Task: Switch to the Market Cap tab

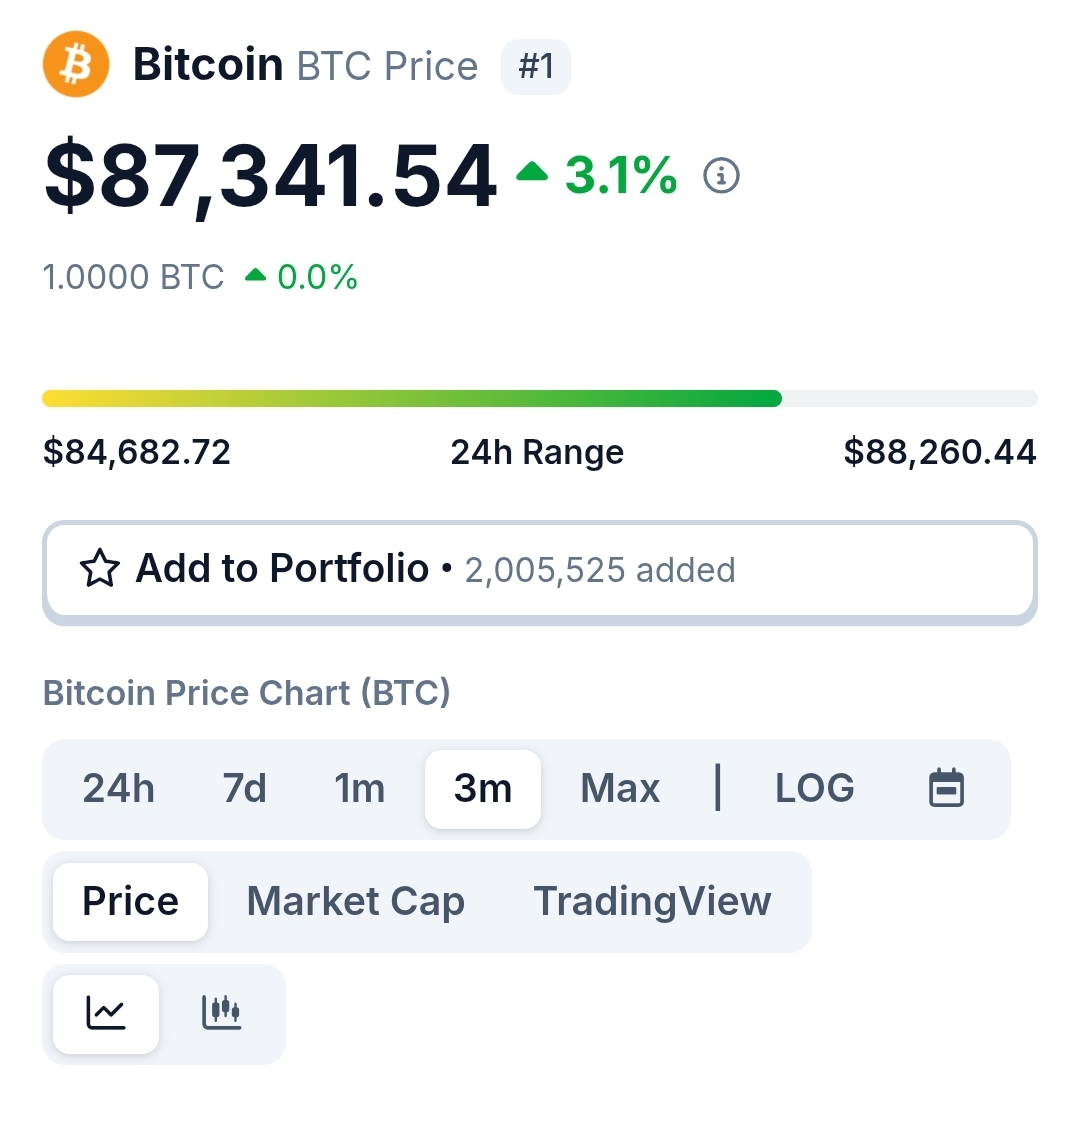Action: pos(355,902)
